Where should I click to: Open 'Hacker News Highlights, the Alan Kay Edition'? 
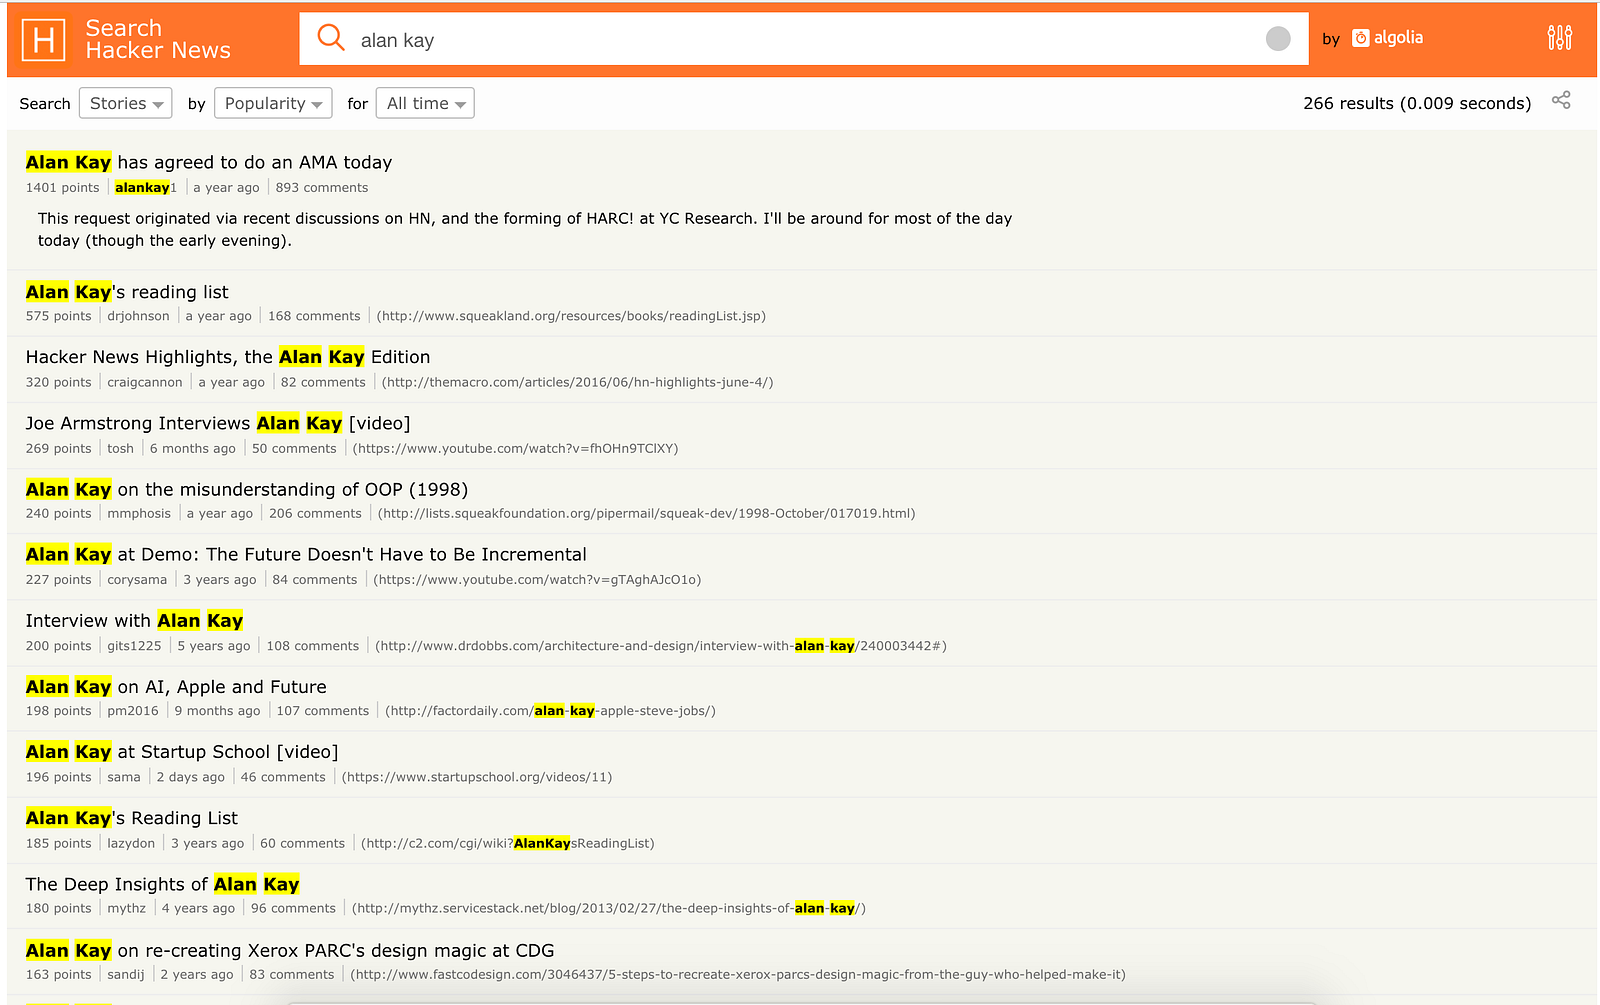point(228,357)
